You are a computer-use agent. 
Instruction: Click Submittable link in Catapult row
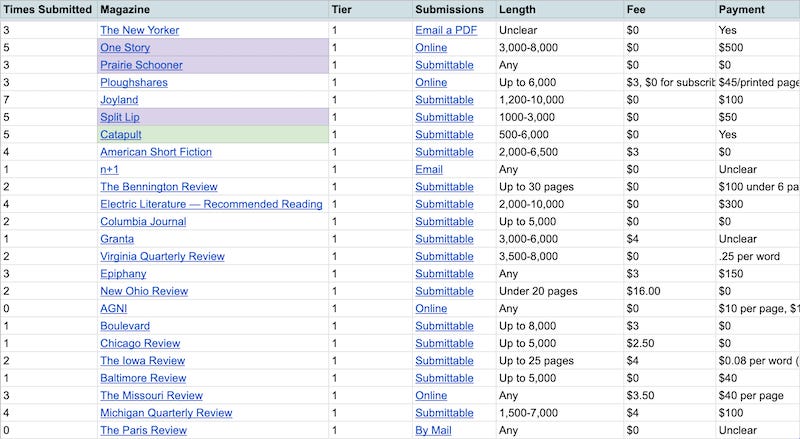[444, 134]
